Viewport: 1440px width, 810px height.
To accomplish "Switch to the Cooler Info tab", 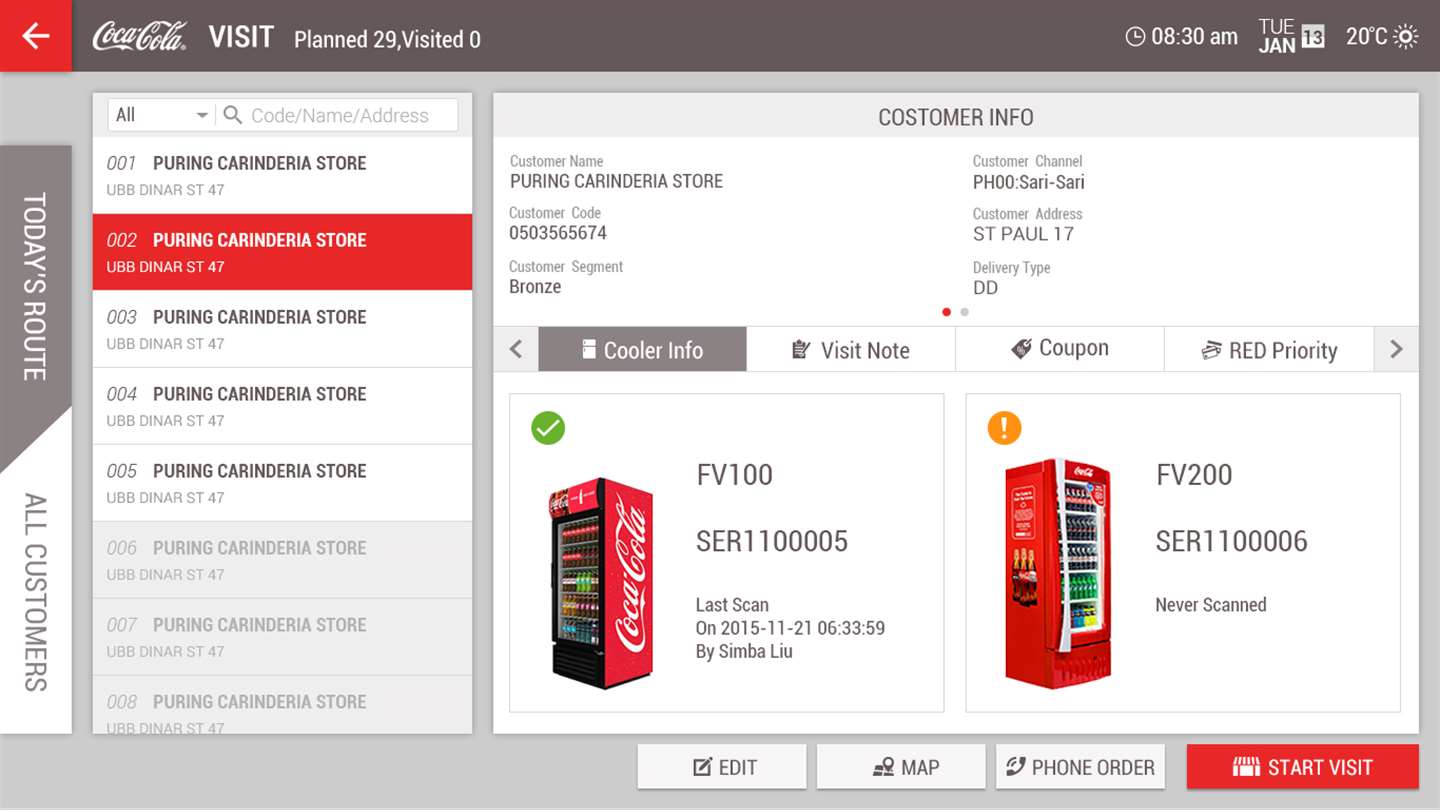I will point(642,349).
